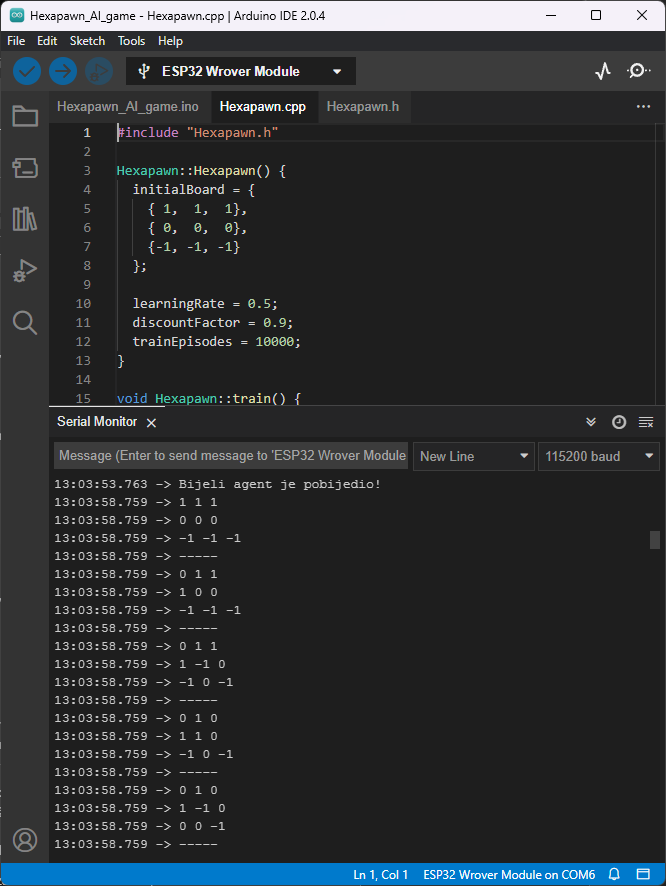Image resolution: width=666 pixels, height=886 pixels.
Task: Switch to the Hexapawn.h tab
Action: click(359, 106)
